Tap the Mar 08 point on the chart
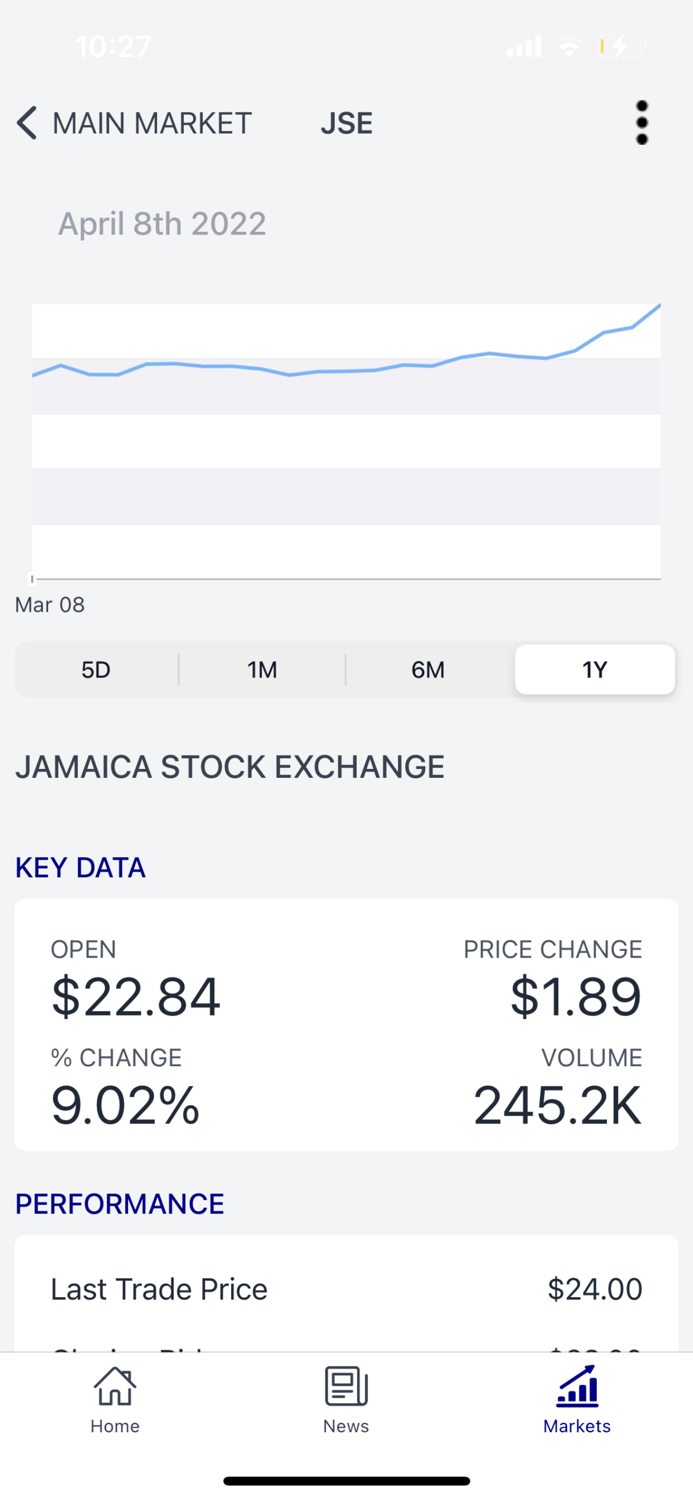 point(49,604)
